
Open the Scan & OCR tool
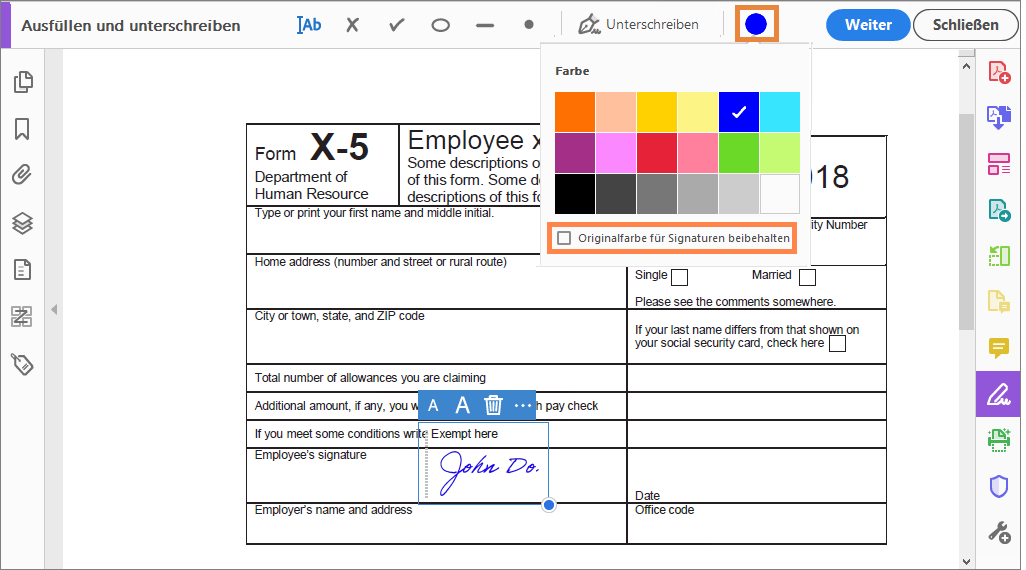pyautogui.click(x=999, y=440)
